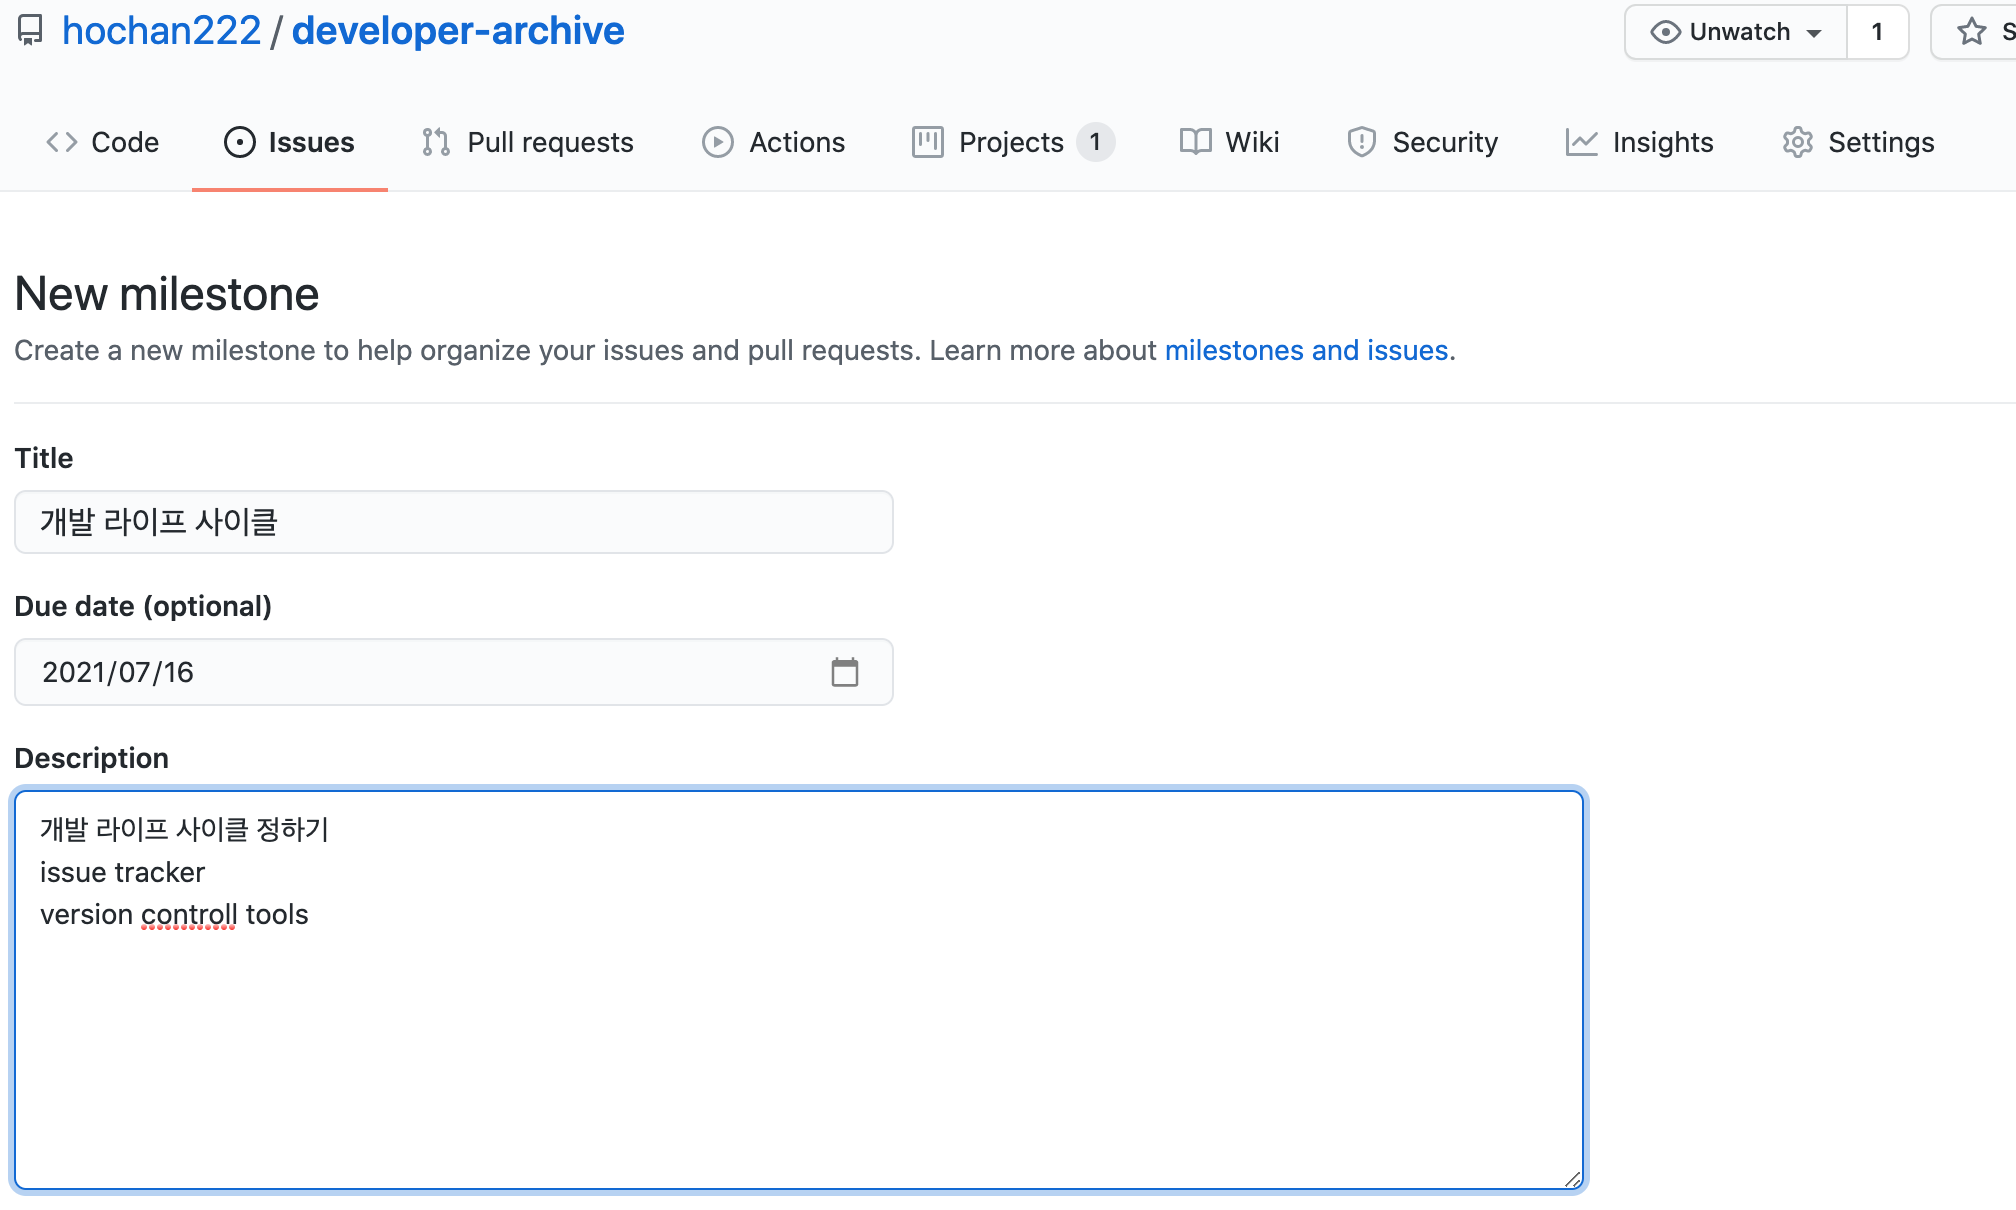2016x1210 pixels.
Task: Focus the Title input field
Action: coord(453,522)
